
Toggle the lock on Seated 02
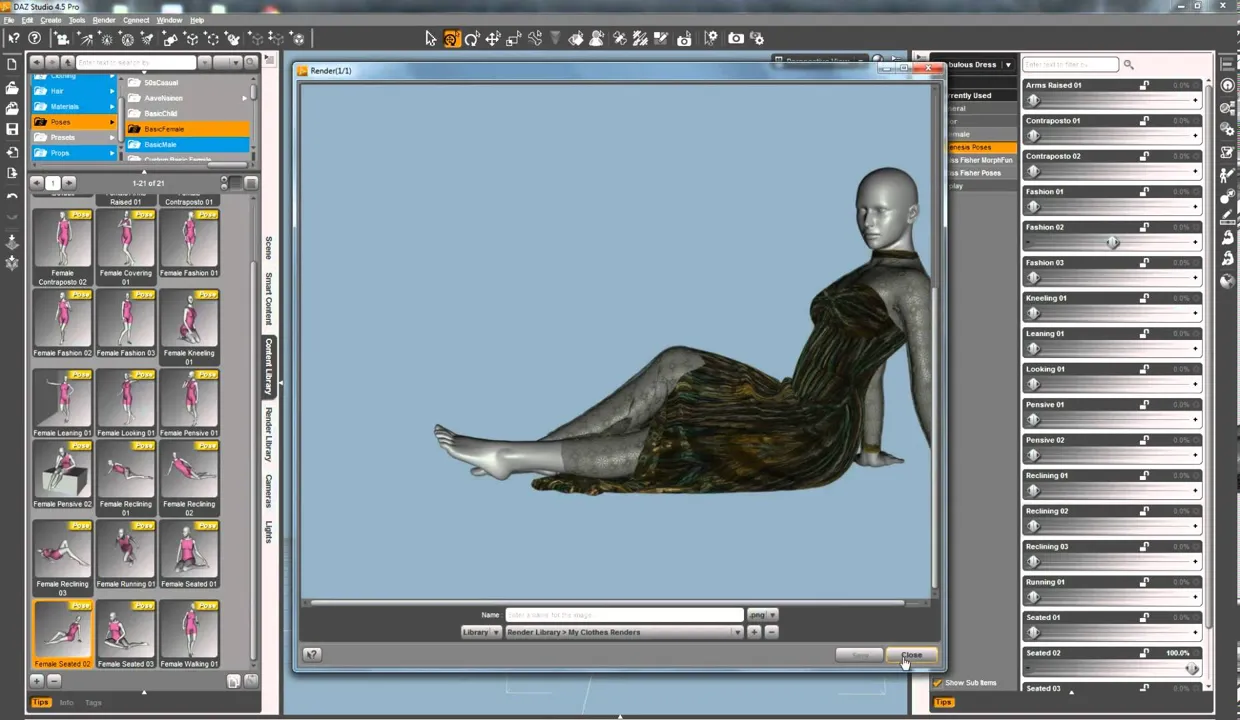[1144, 653]
